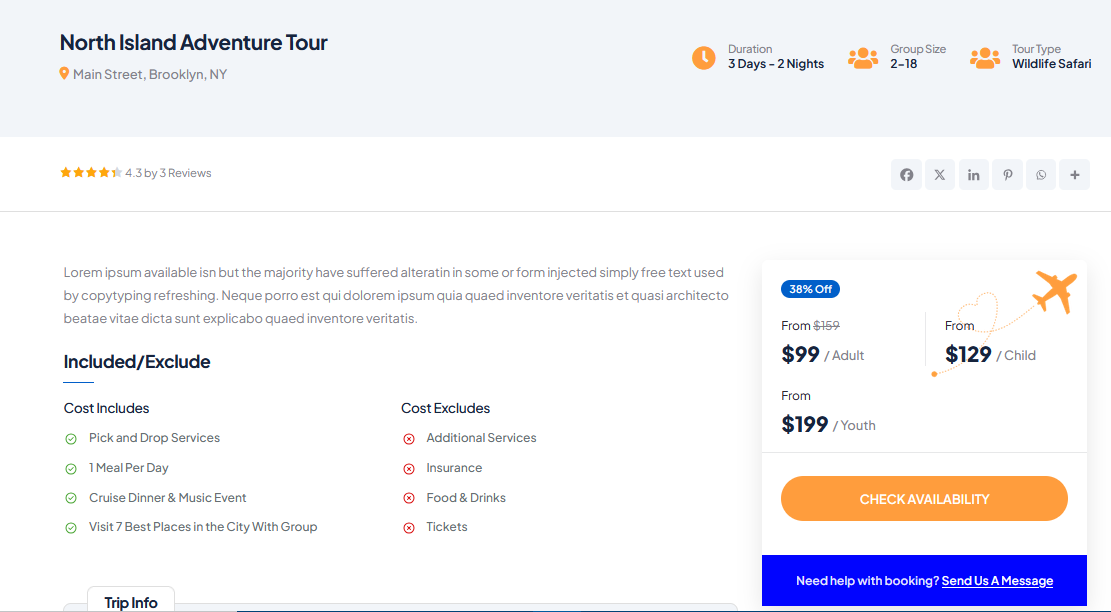The image size is (1111, 612).
Task: Click the orange clock Duration icon
Action: coord(704,58)
